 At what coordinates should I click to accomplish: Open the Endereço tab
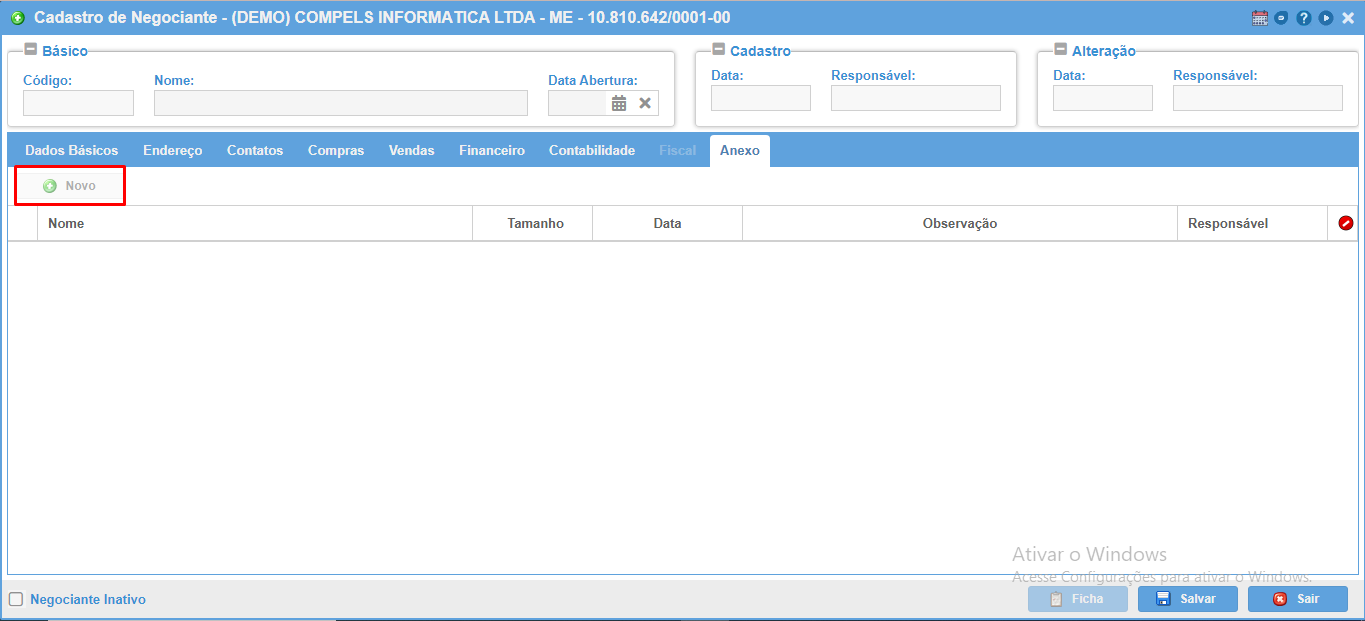[173, 151]
